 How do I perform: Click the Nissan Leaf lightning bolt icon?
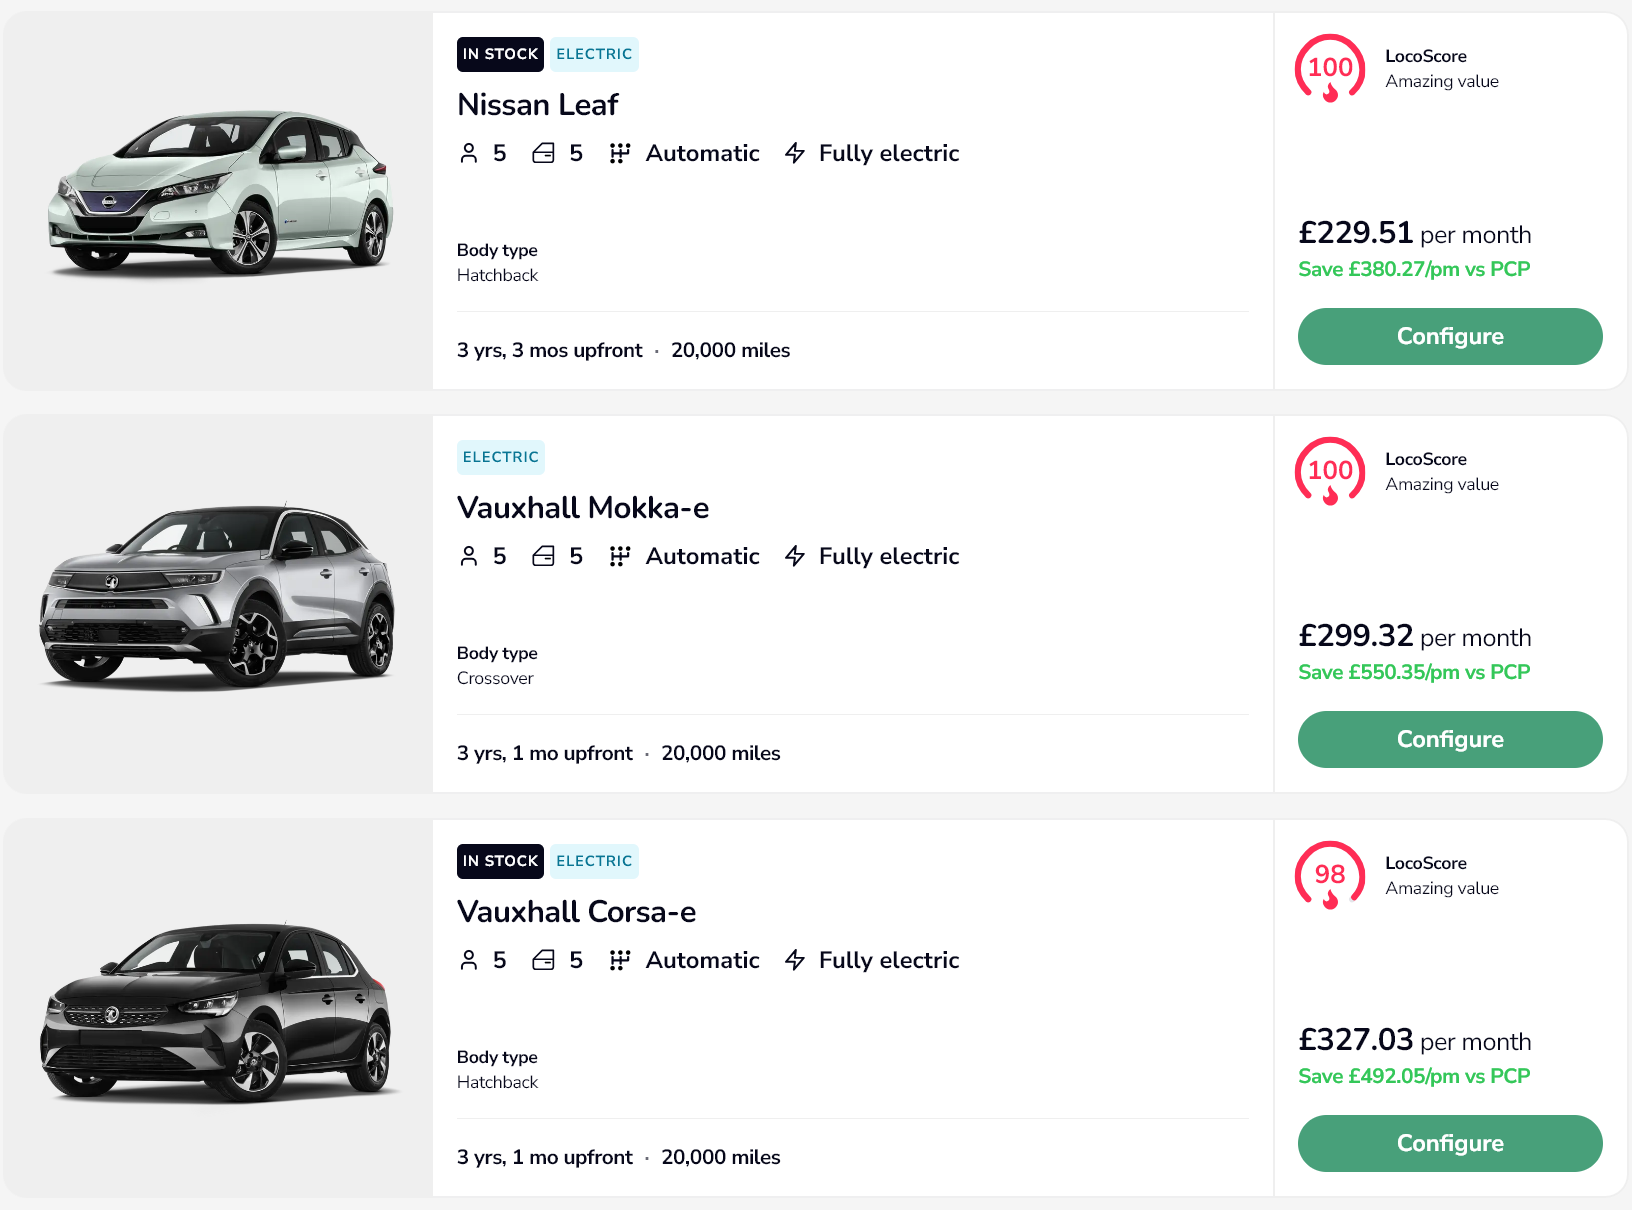795,153
